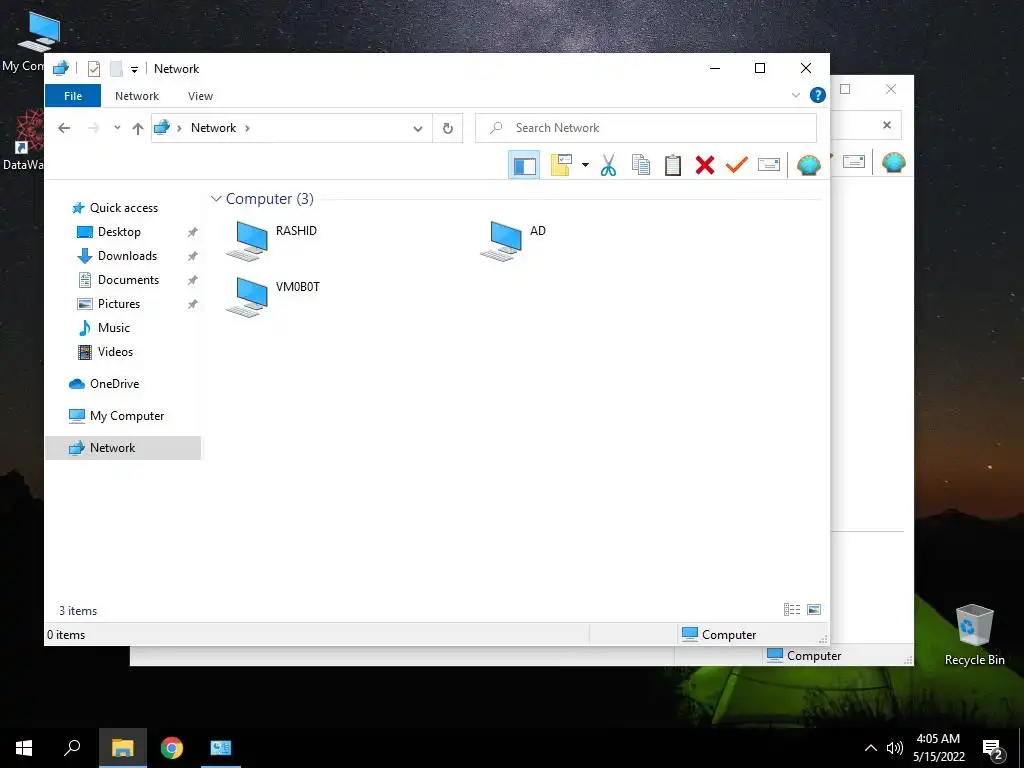Open the Recycle Bin desktop icon
1024x768 pixels.
click(x=974, y=635)
